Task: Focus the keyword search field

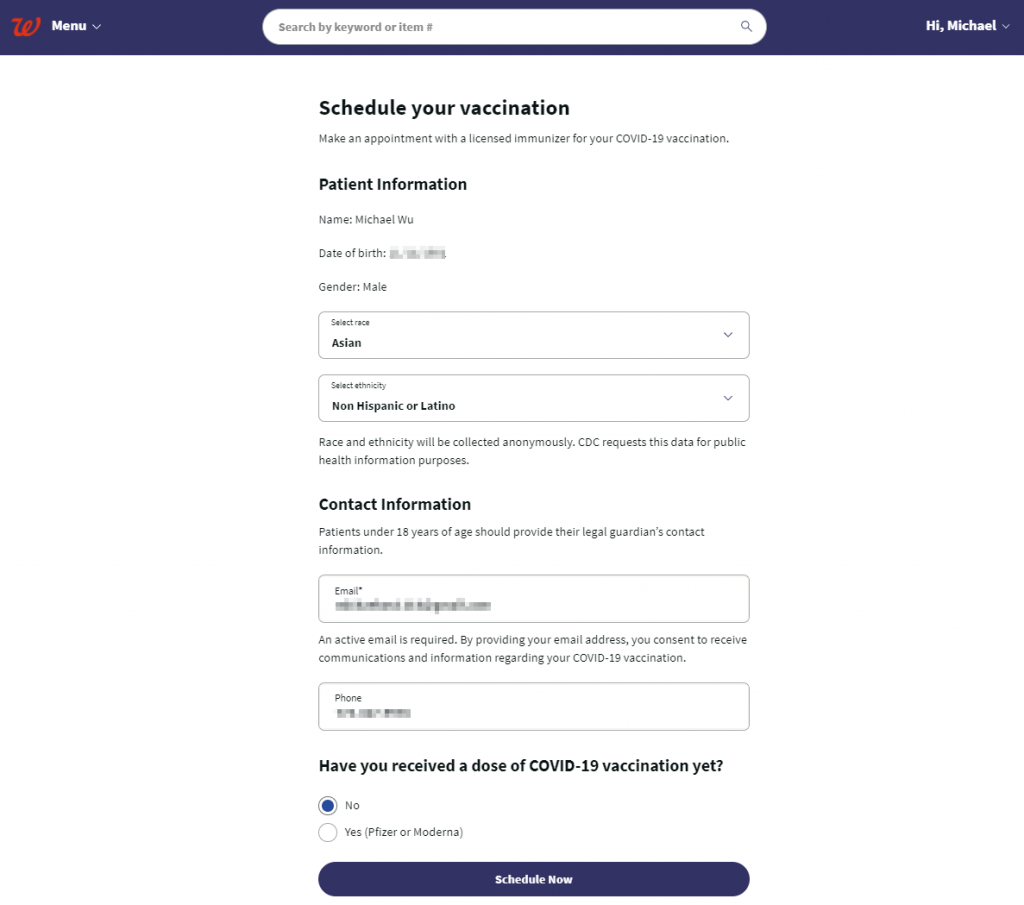Action: [x=500, y=27]
